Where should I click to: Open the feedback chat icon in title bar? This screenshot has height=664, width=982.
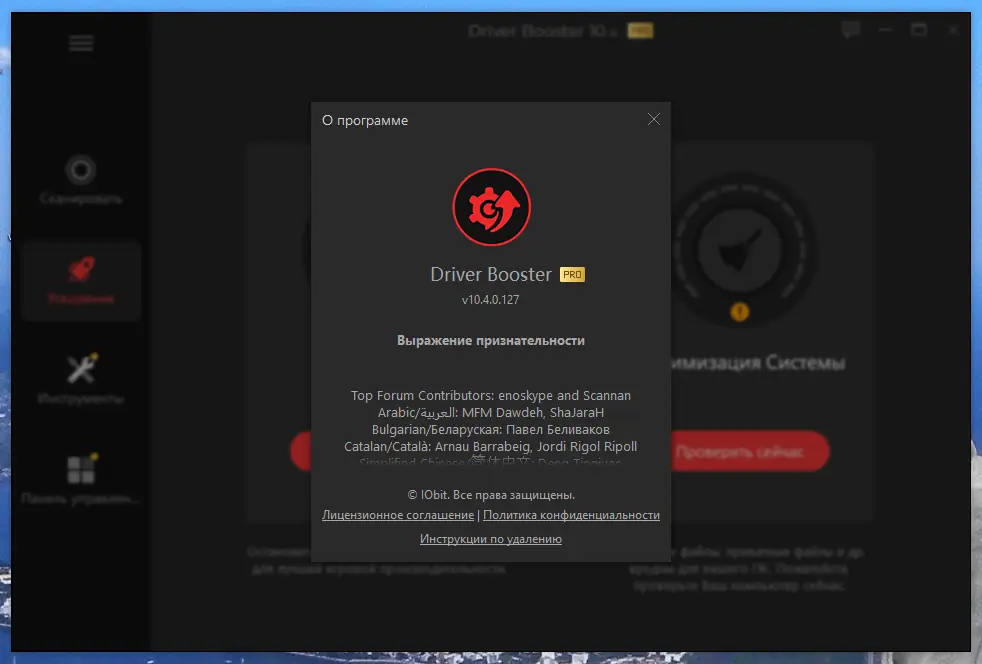[x=850, y=29]
